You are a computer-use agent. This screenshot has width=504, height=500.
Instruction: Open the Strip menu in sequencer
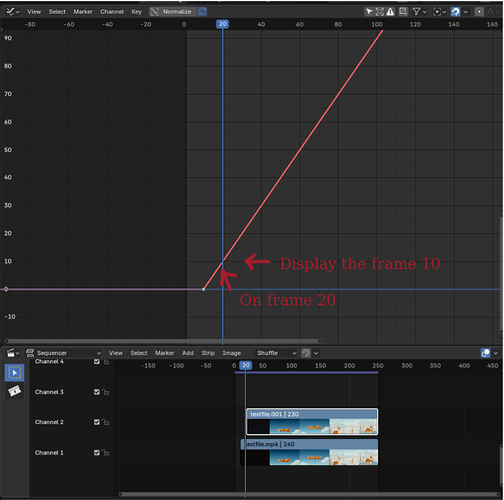click(x=208, y=353)
